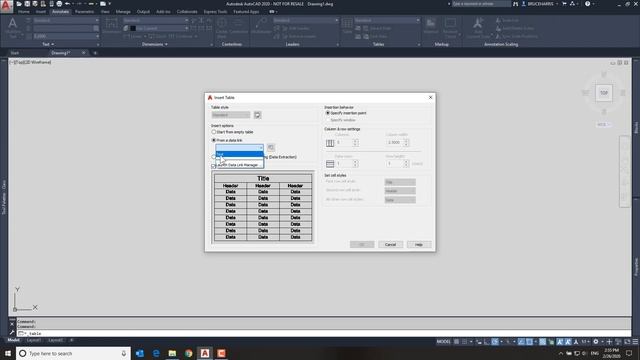640x360 pixels.
Task: Open the text style dropdown in Text panel
Action: [x=66, y=20]
